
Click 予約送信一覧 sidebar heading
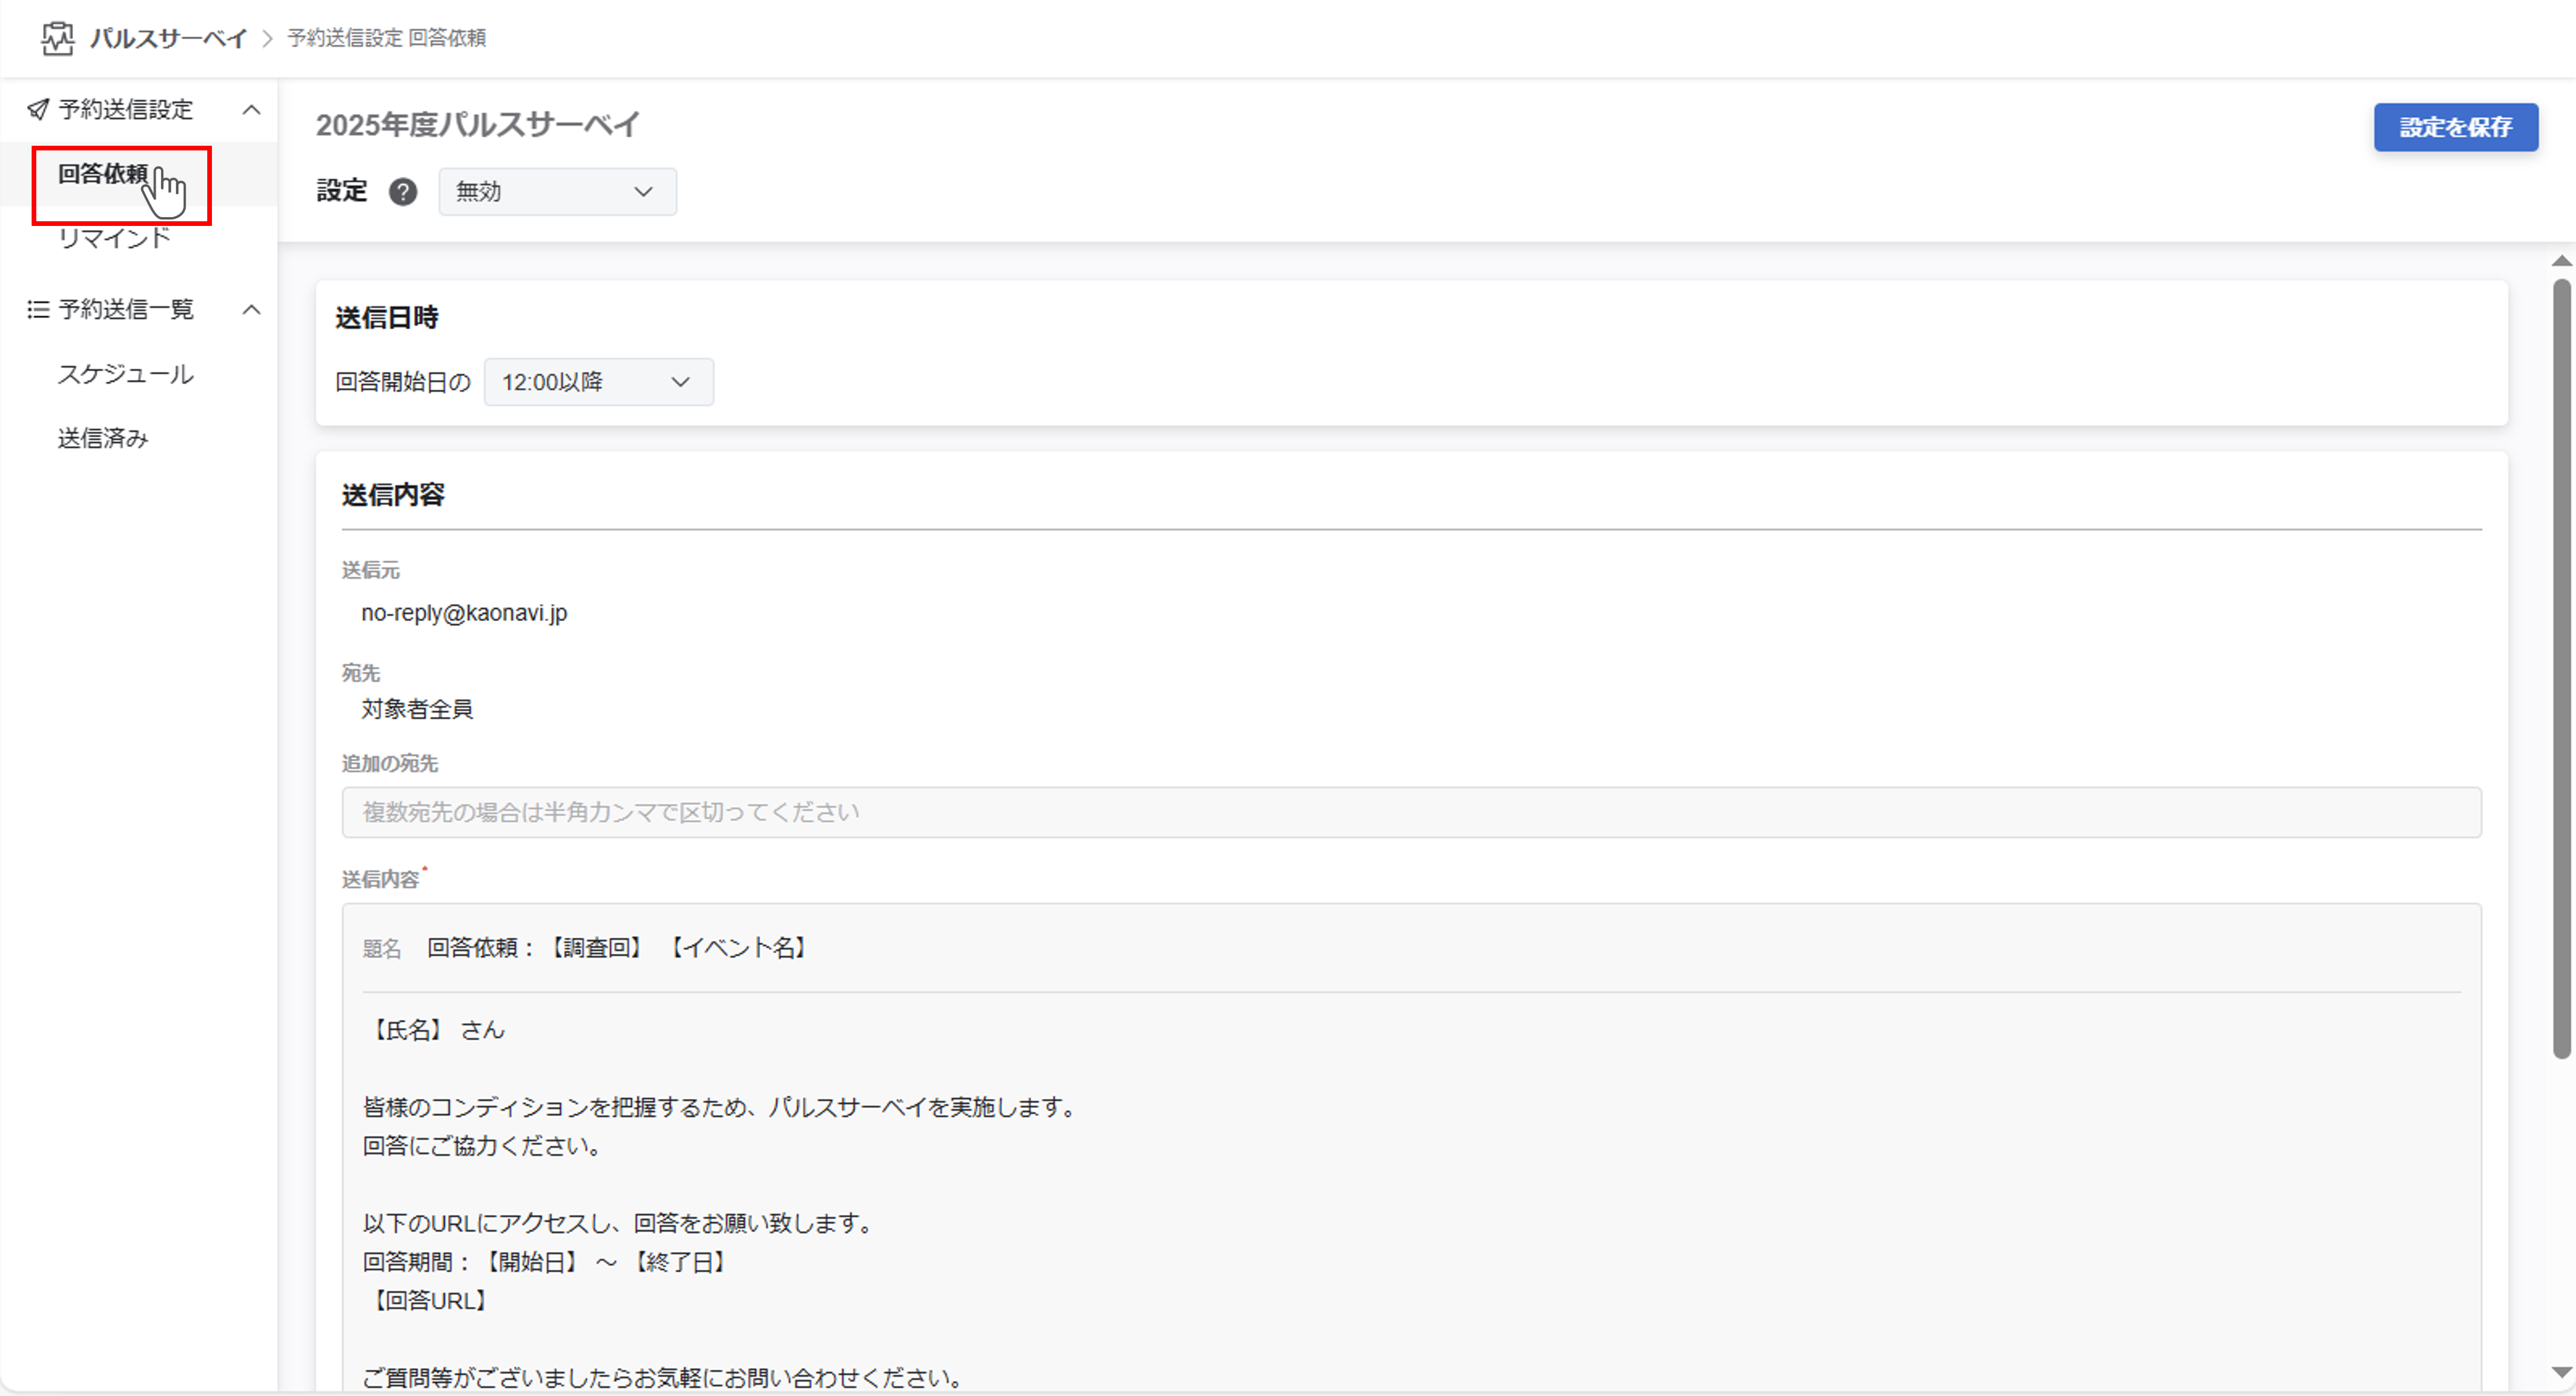tap(126, 309)
